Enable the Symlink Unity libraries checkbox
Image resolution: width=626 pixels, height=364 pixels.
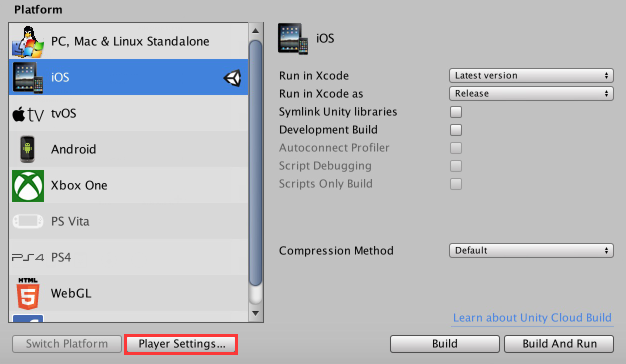pos(456,112)
